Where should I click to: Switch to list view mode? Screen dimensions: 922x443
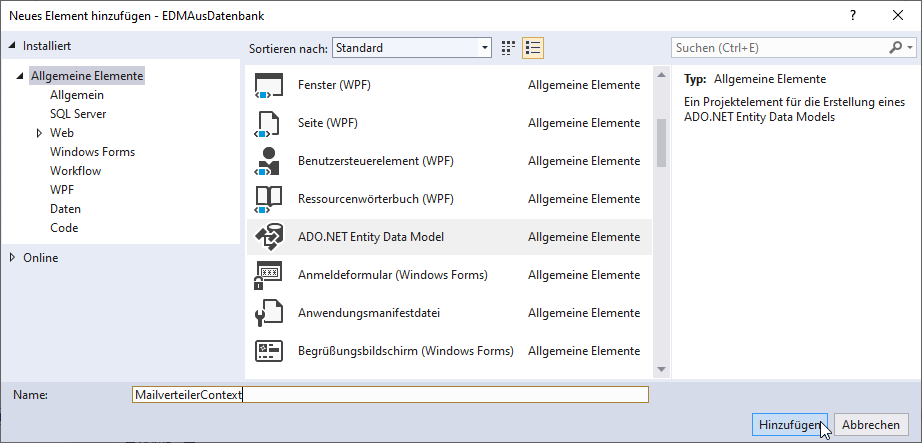click(533, 48)
